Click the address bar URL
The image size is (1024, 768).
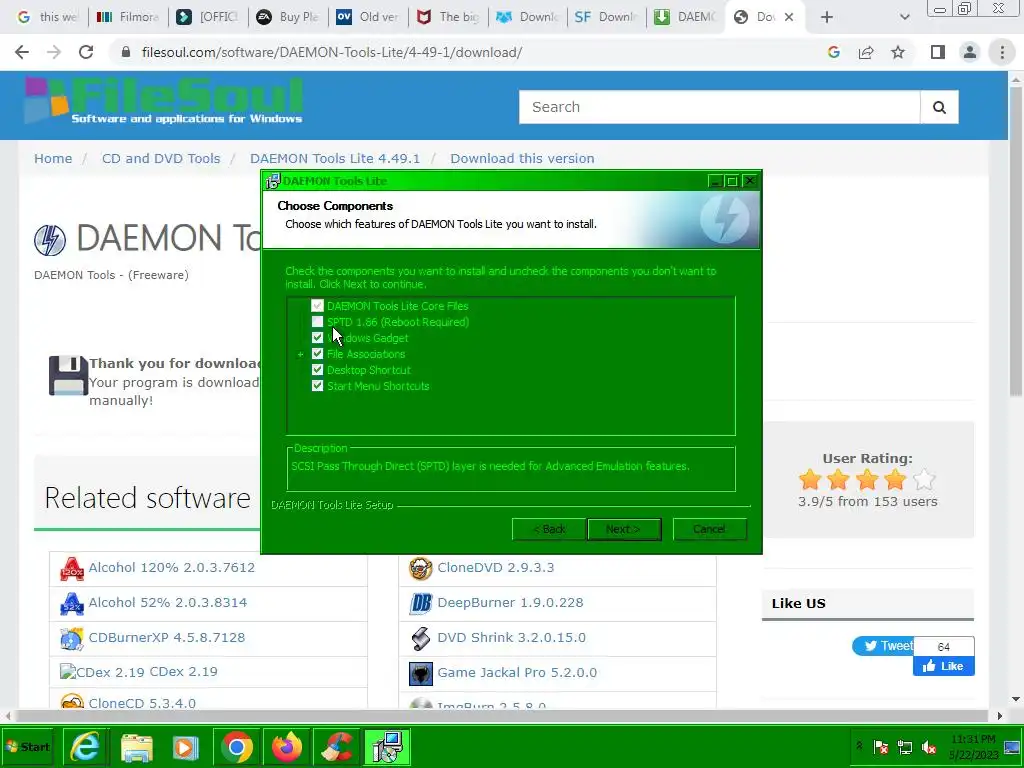[332, 52]
